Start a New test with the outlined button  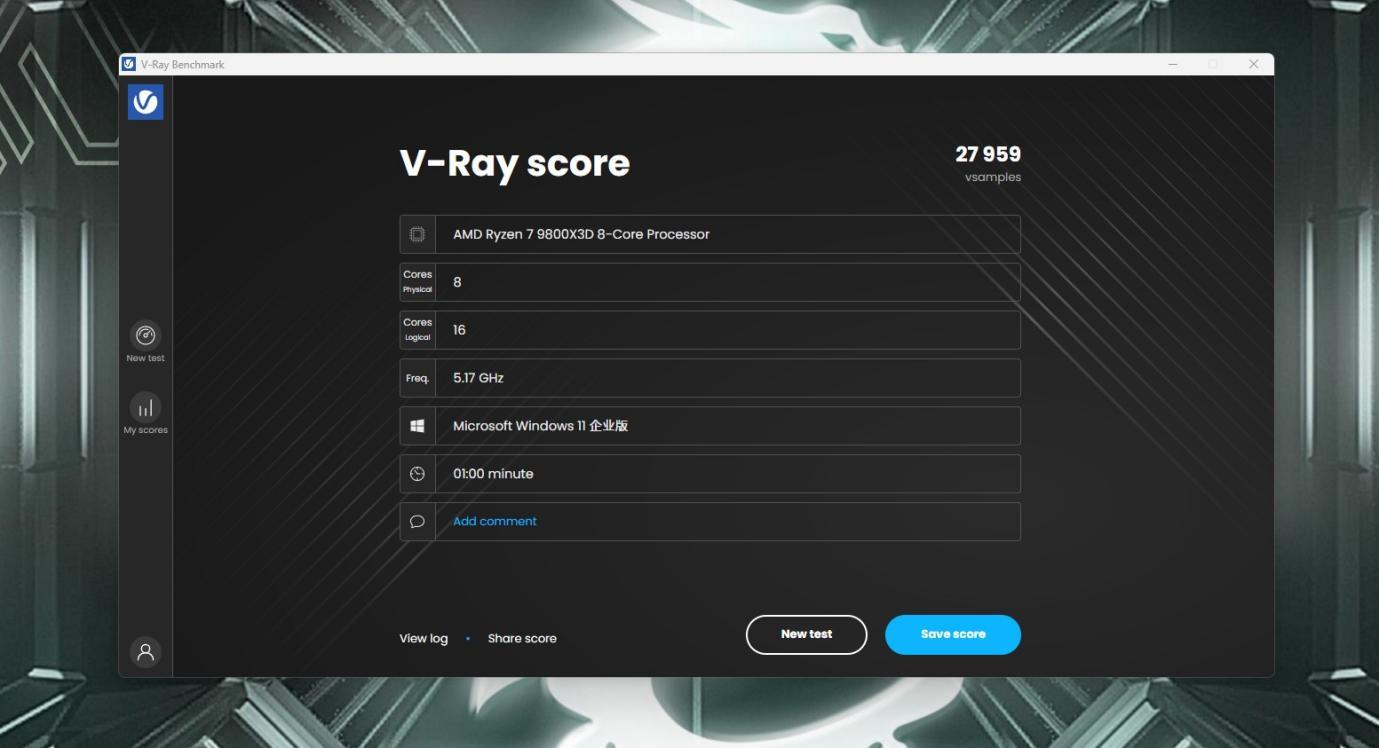coord(806,635)
